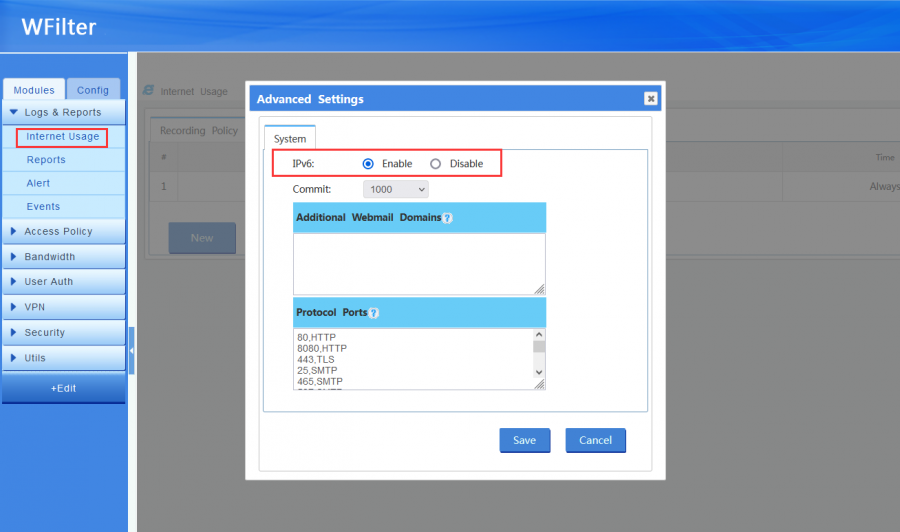Click the '443,TLS' port entry
Viewport: 900px width, 532px height.
pyautogui.click(x=316, y=359)
